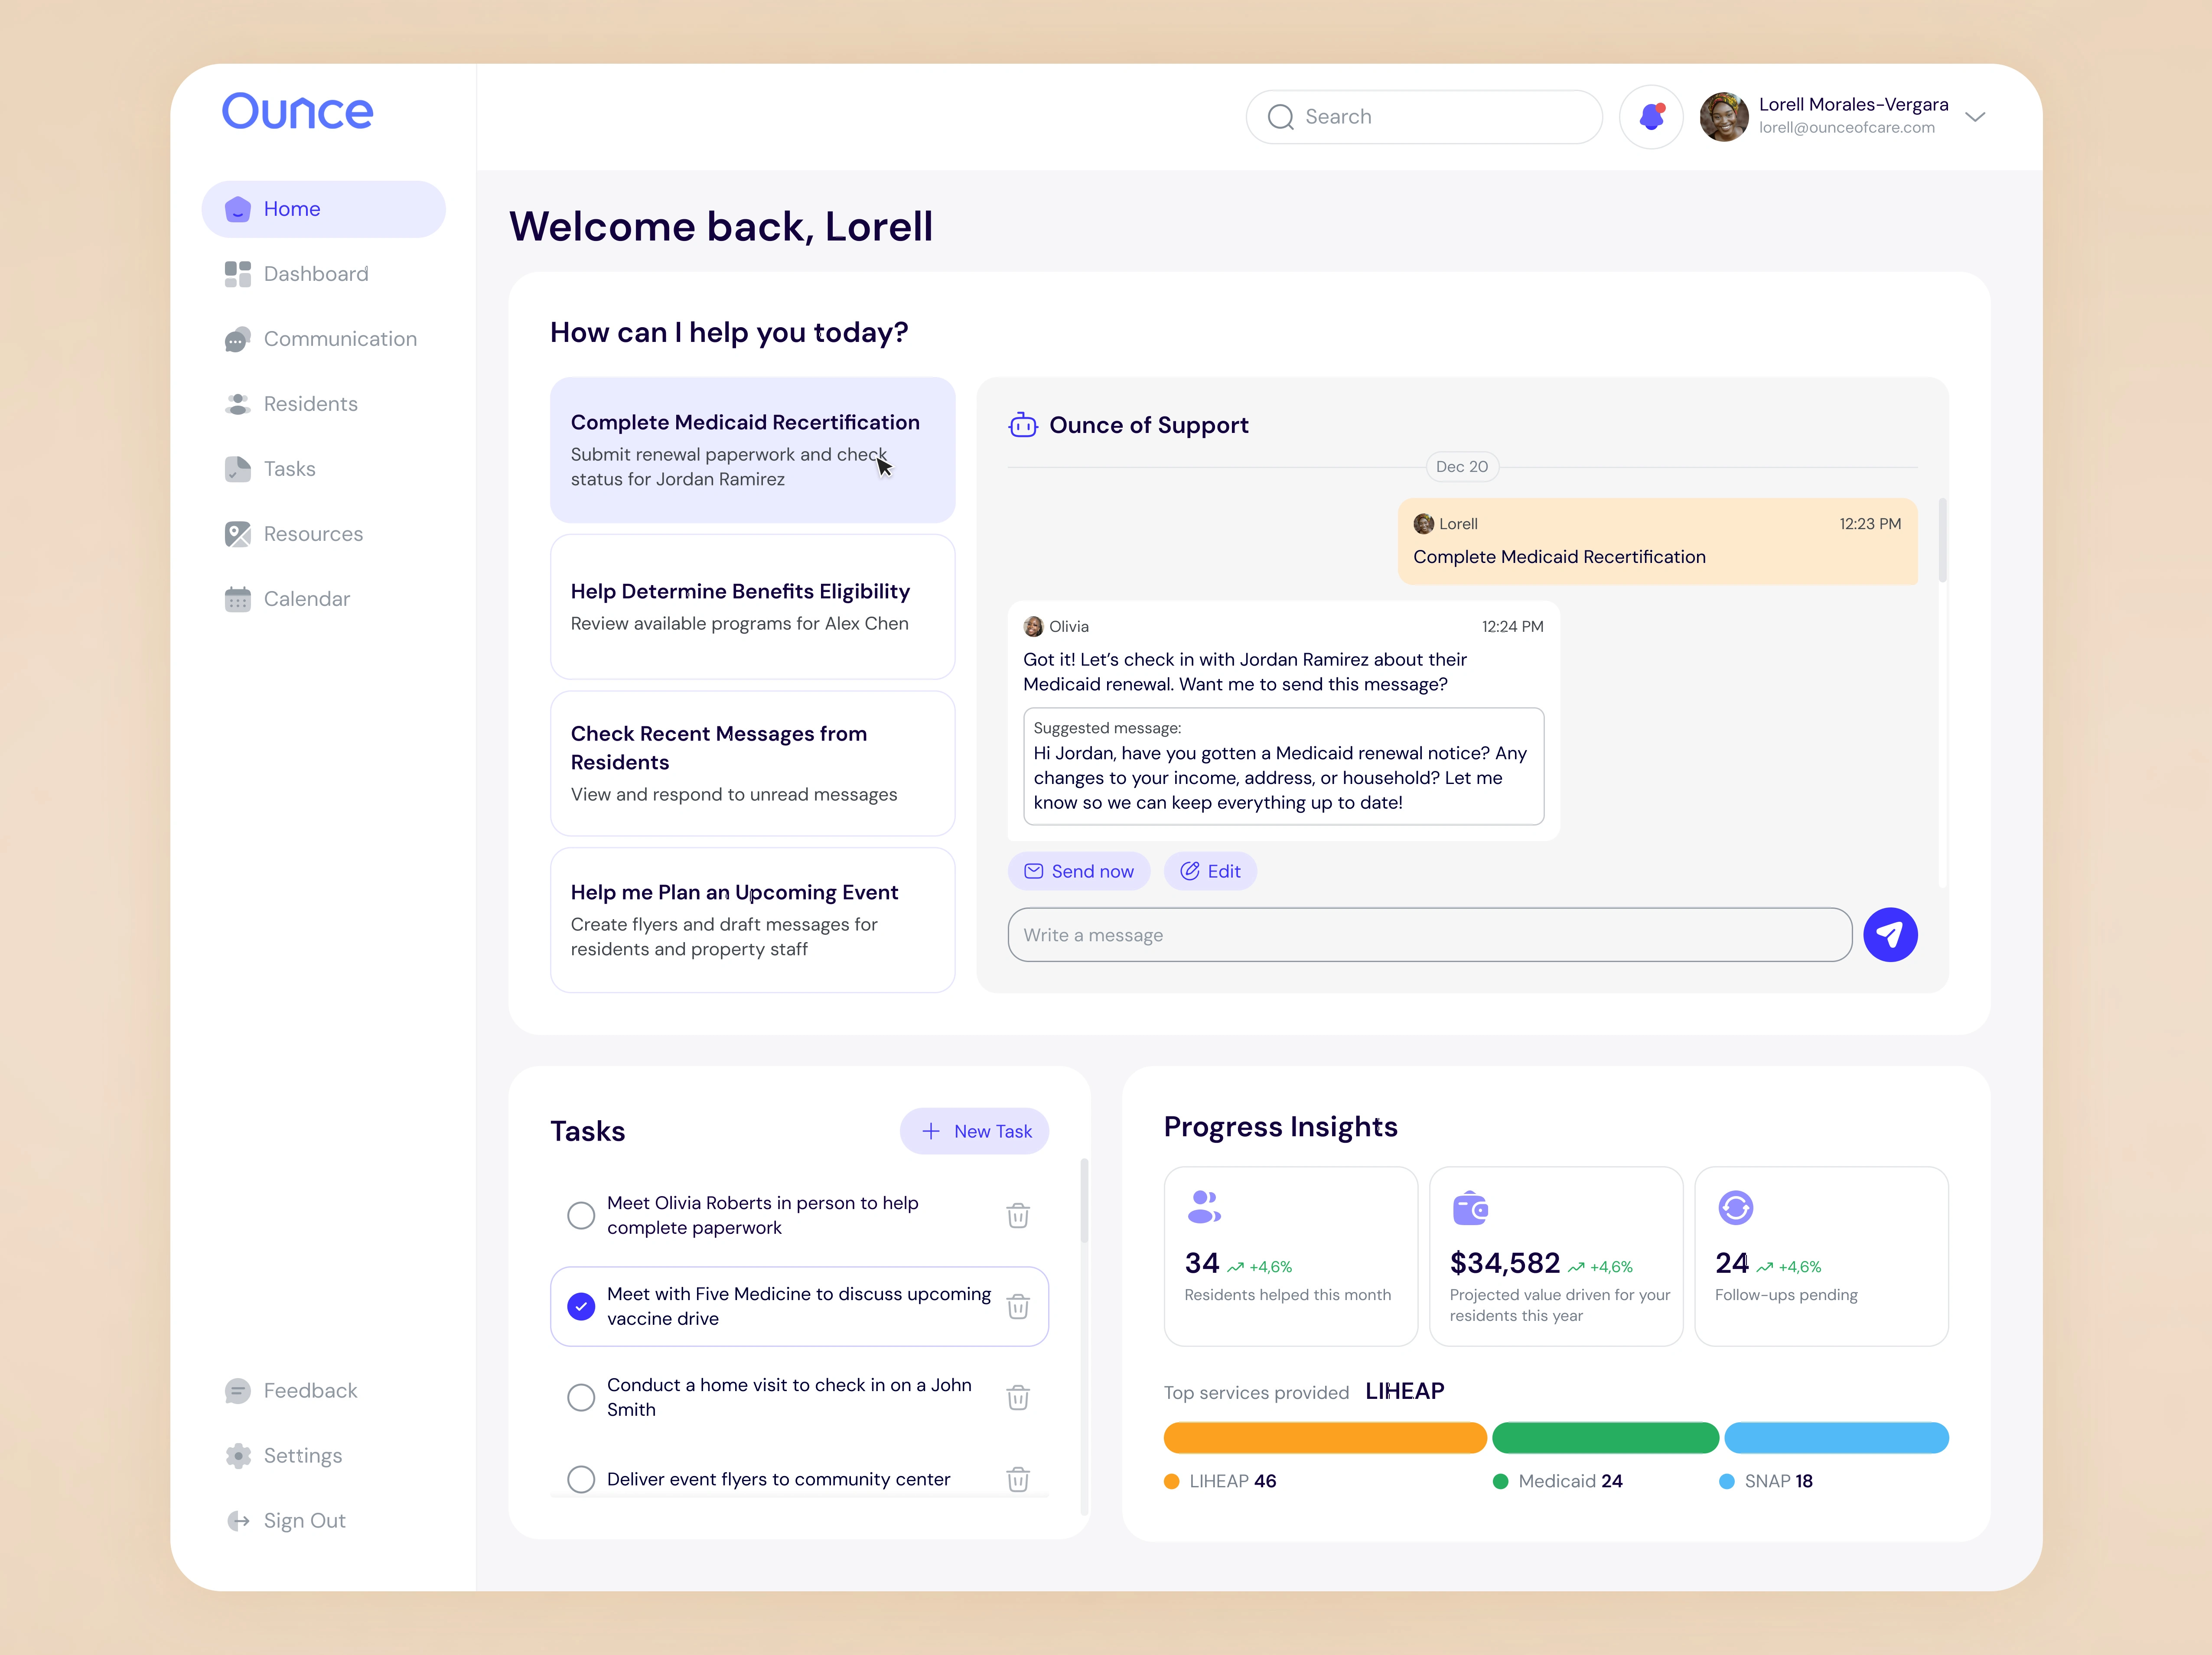
Task: Select Complete Medicaid Recertification card
Action: [753, 450]
